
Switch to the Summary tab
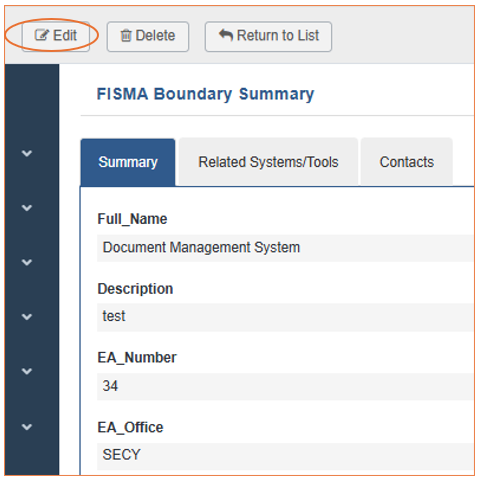point(128,162)
